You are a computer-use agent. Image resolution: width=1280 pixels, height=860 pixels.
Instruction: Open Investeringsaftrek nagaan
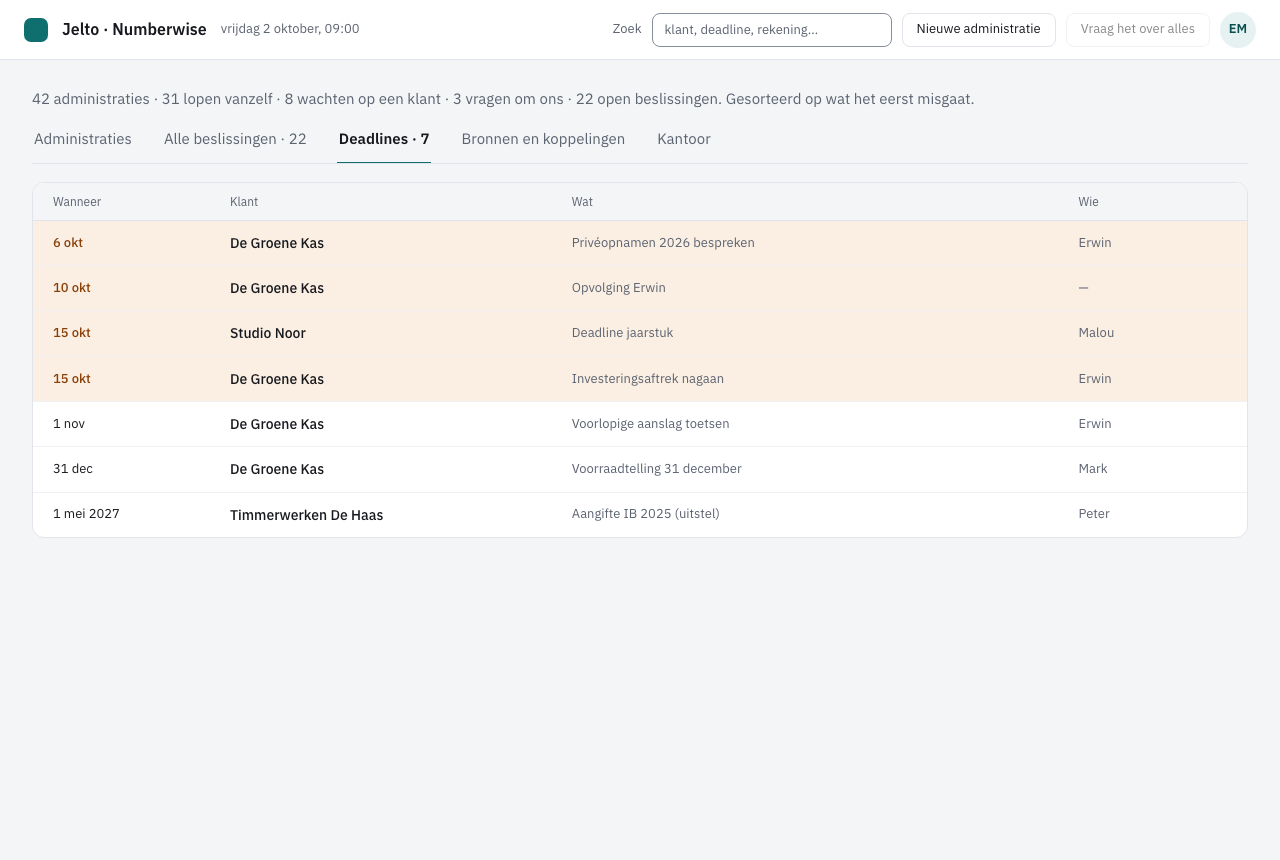click(x=648, y=379)
